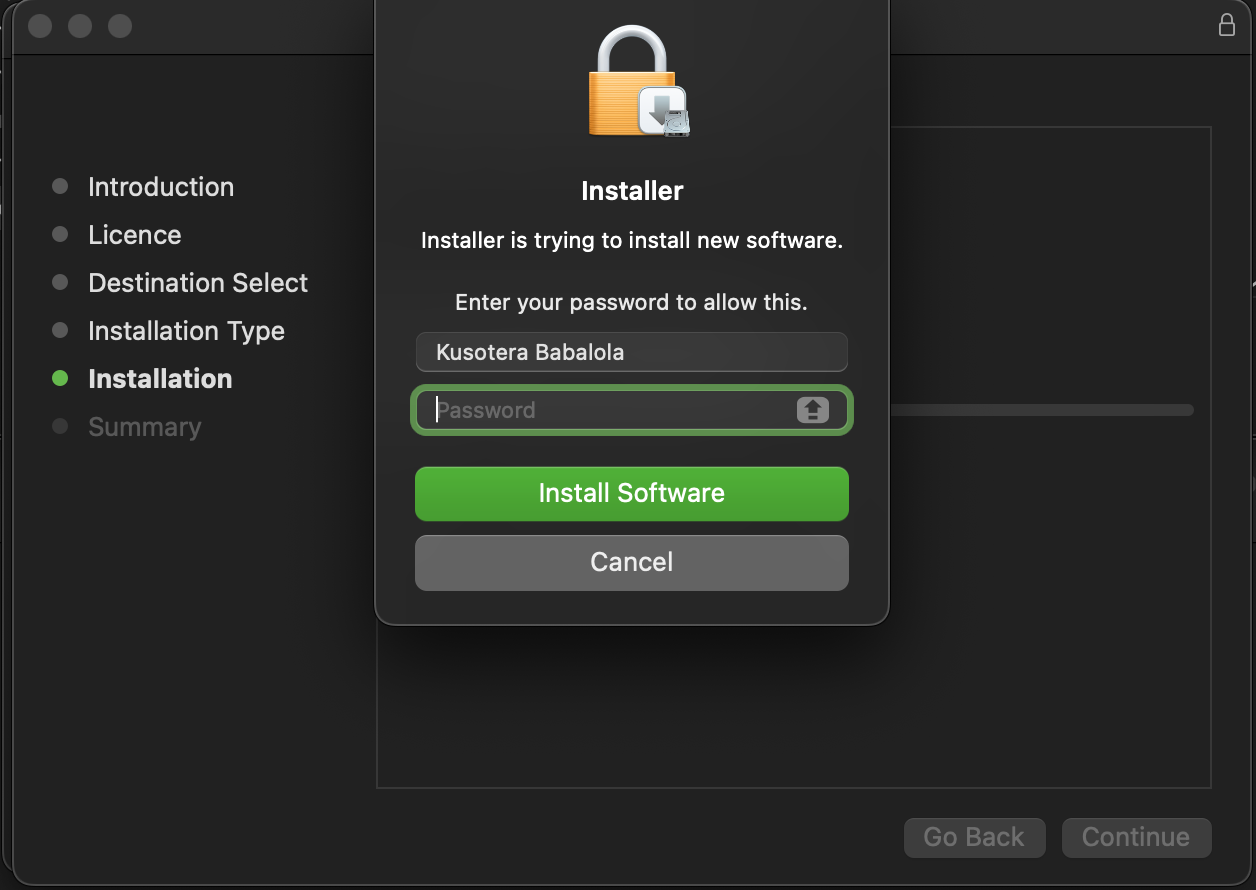Screen dimensions: 1256x890
Task: Minimize the Installer window
Action: (x=80, y=26)
